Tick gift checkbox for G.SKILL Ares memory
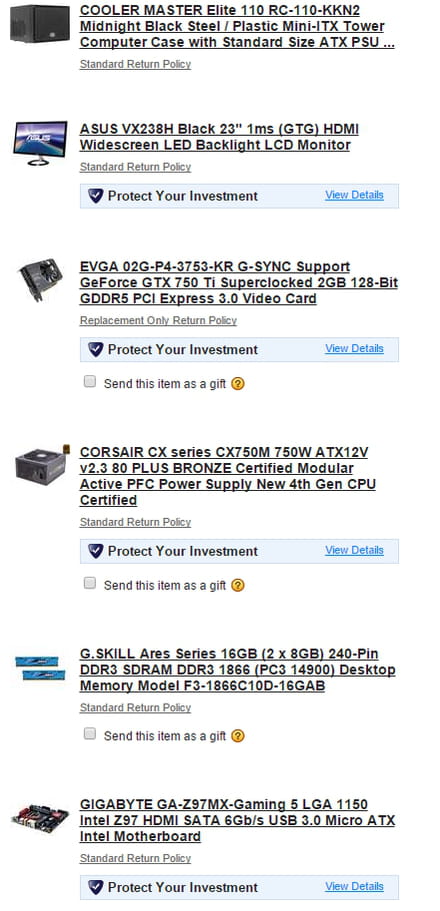 click(90, 734)
